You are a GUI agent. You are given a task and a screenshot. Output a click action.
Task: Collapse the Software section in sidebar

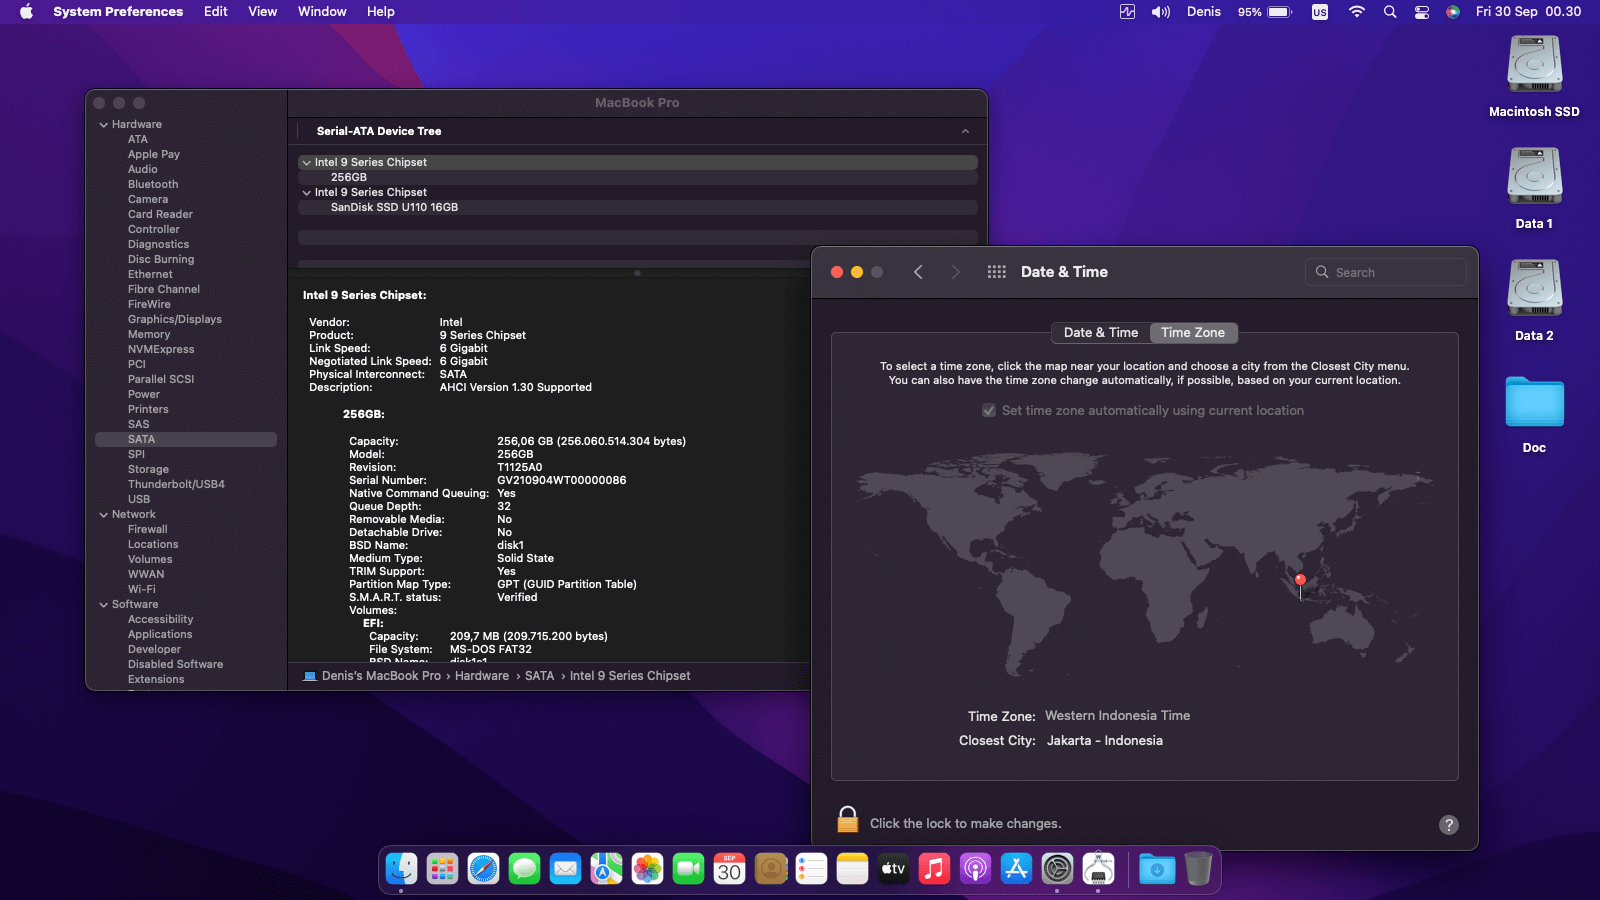[x=104, y=605]
